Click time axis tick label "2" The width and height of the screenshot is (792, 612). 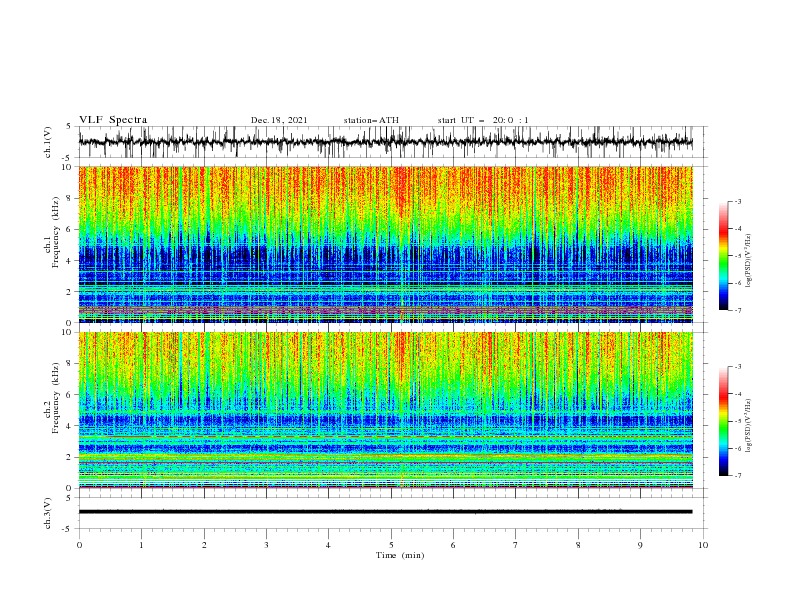(204, 545)
